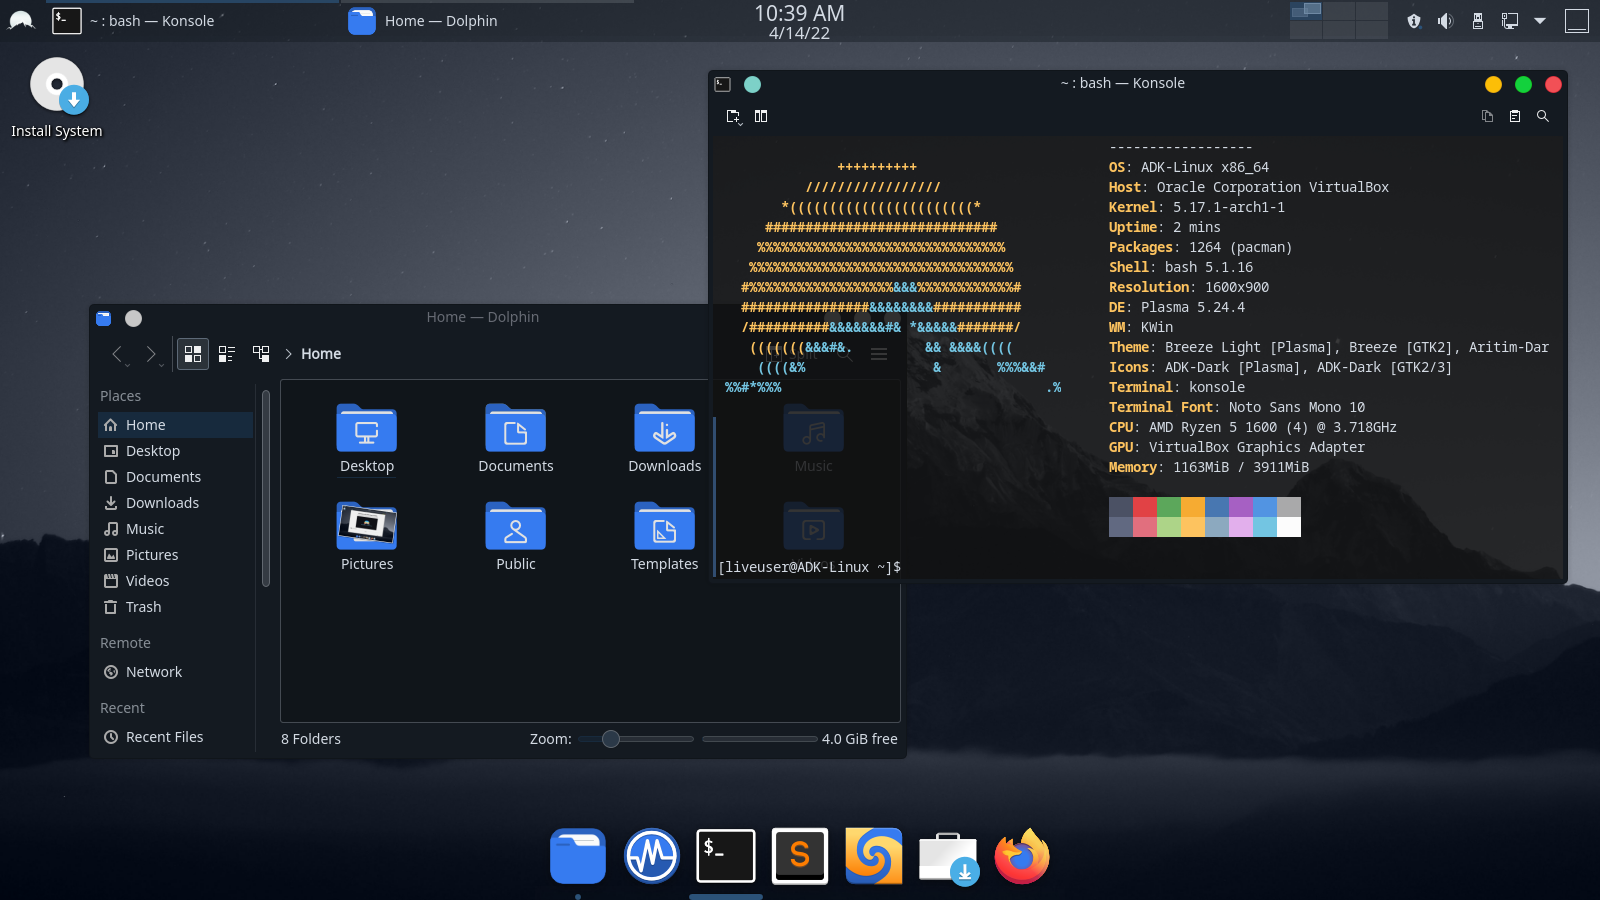Open the swirl-logo app in dock
The width and height of the screenshot is (1600, 900).
(x=874, y=856)
